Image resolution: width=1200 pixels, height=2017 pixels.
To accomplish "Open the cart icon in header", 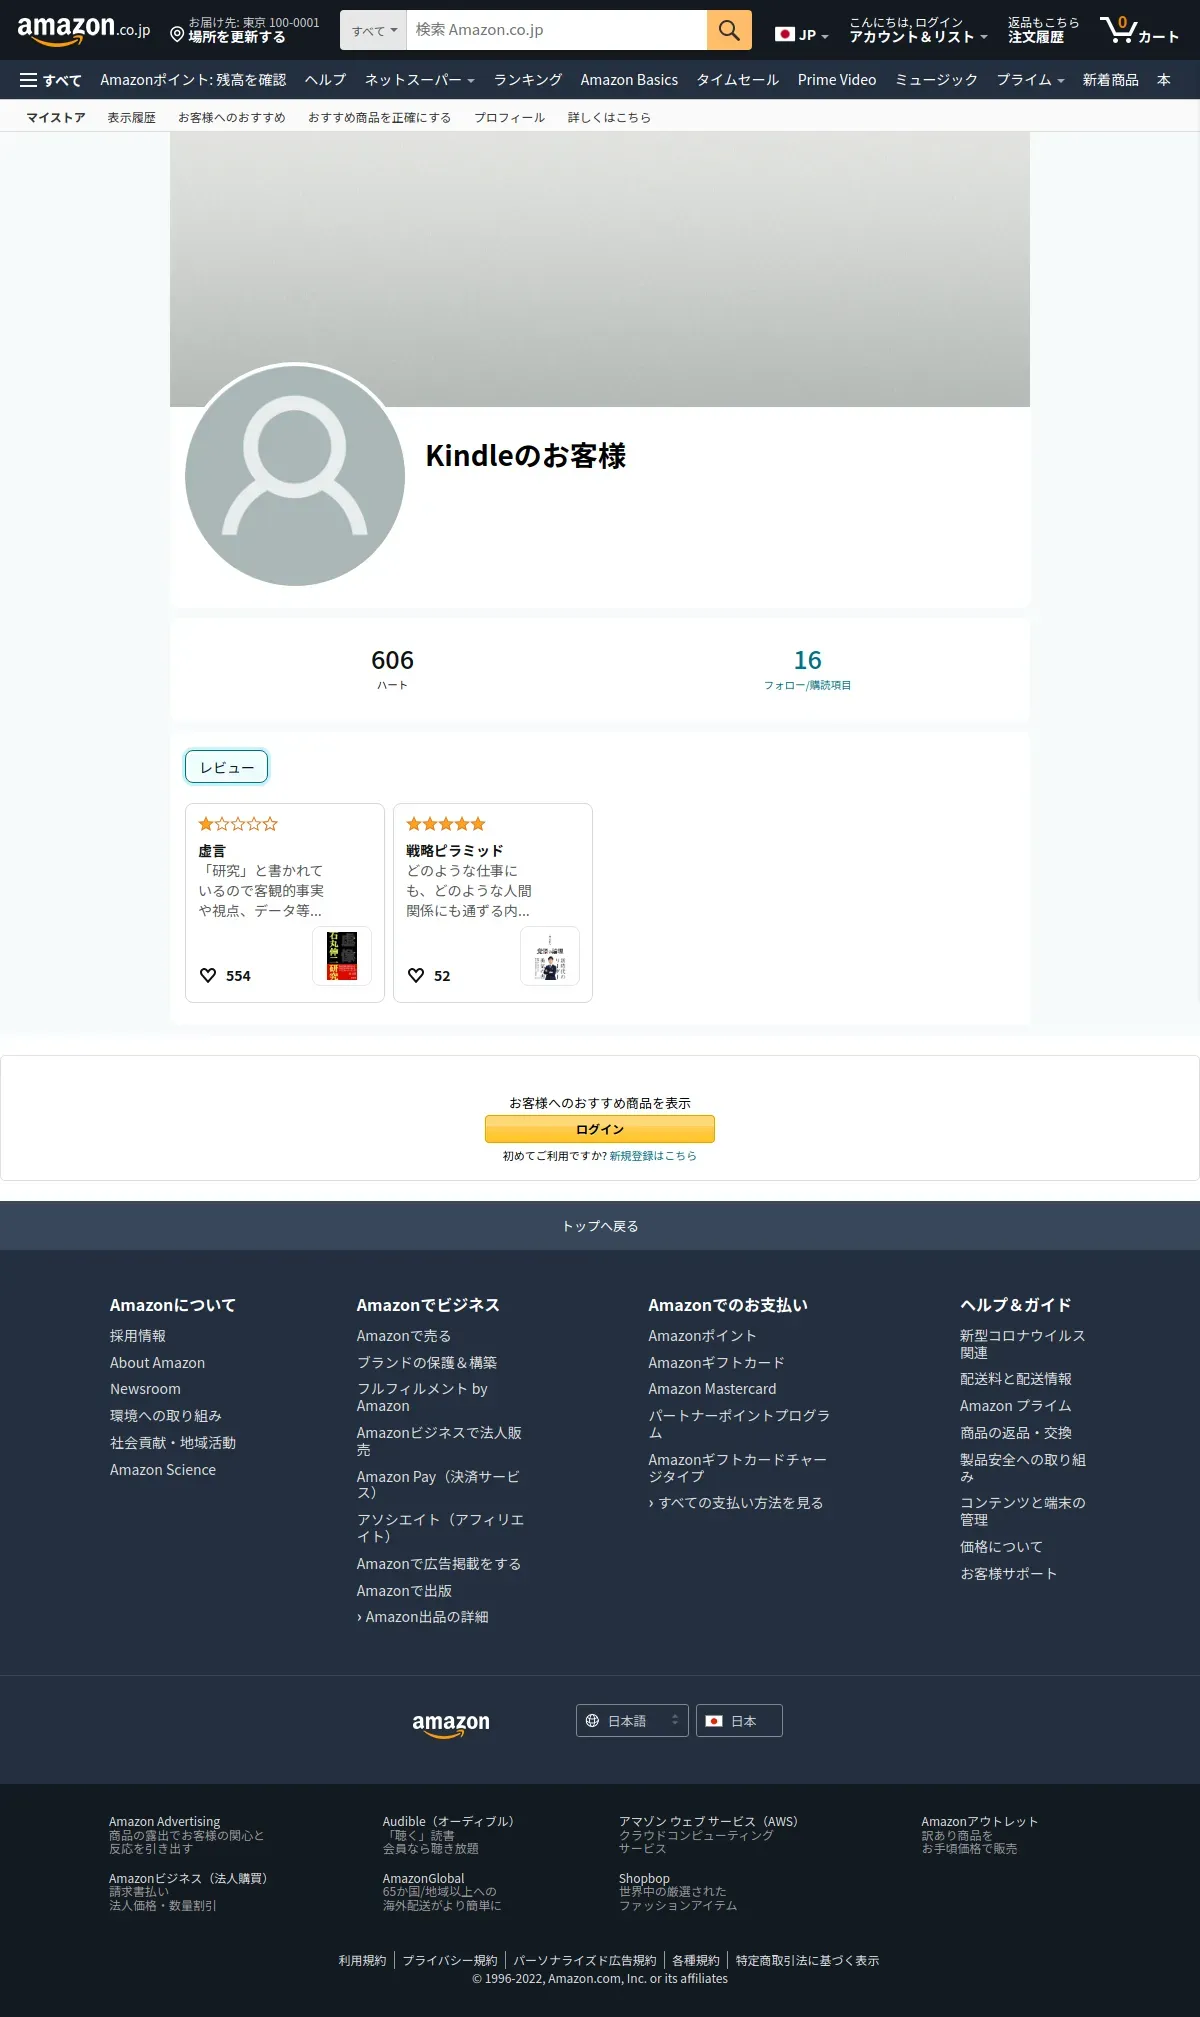I will coord(1139,30).
